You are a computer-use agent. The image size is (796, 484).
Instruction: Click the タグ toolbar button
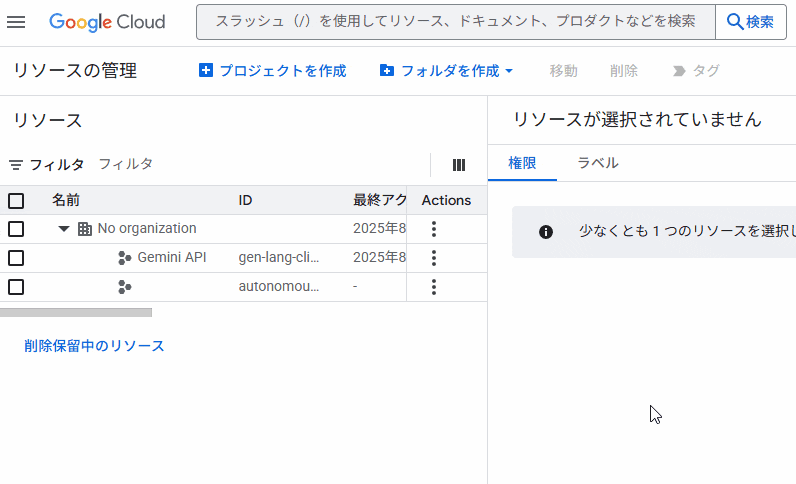pyautogui.click(x=696, y=71)
